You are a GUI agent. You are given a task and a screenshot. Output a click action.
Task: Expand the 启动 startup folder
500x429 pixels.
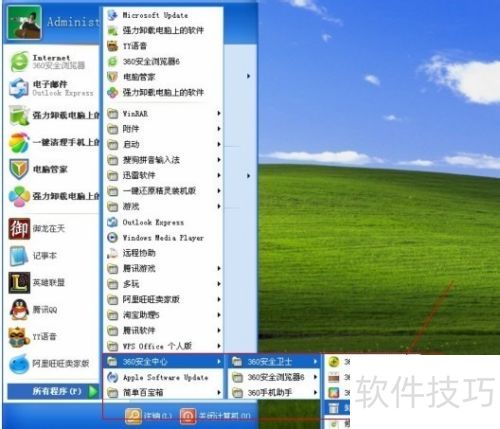163,144
